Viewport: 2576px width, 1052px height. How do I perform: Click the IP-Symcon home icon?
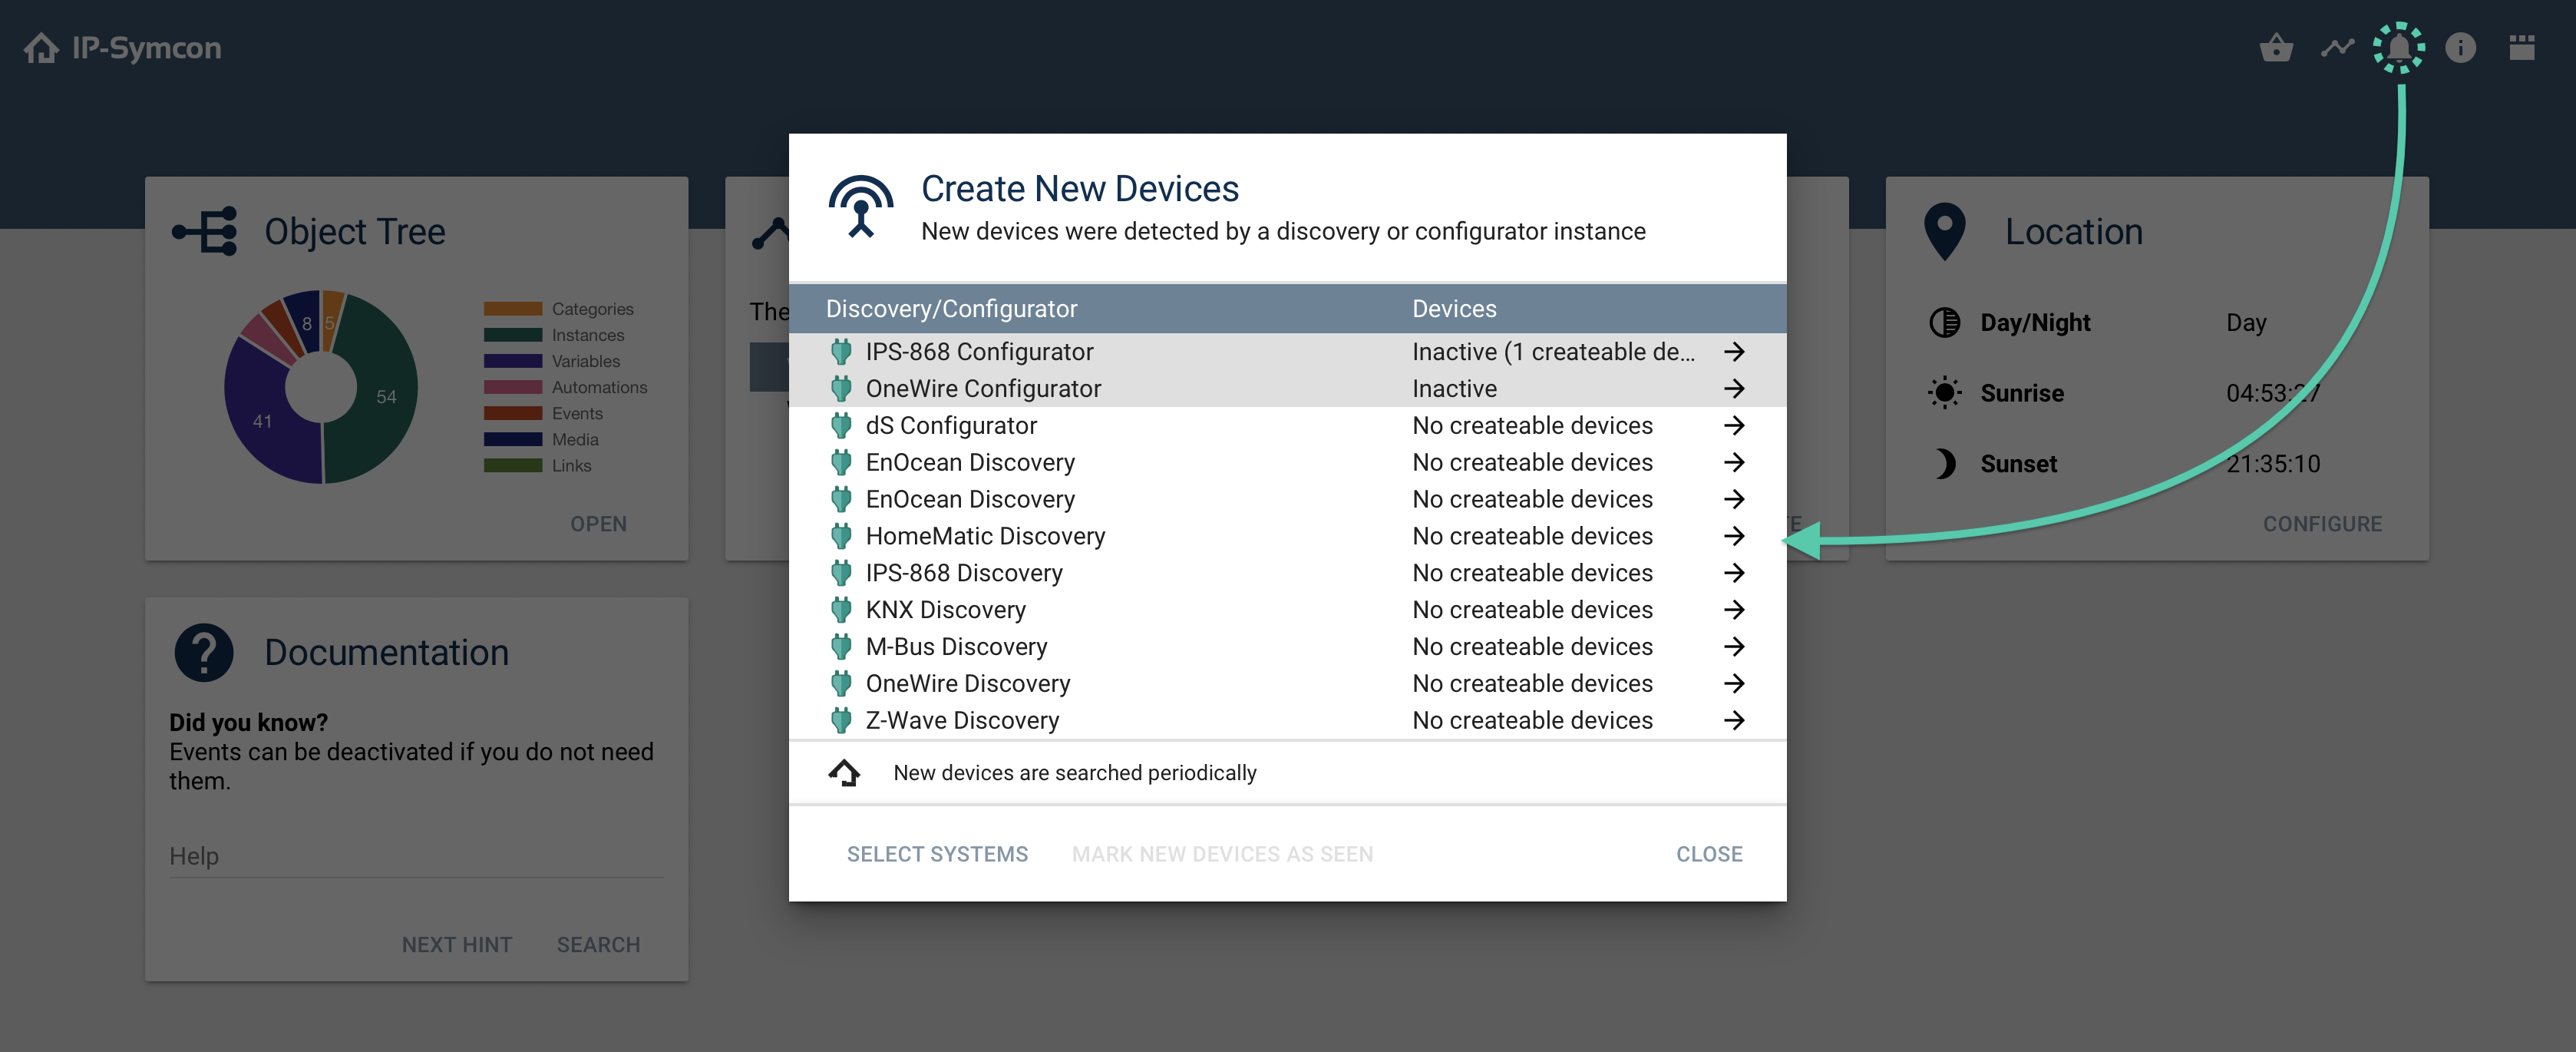click(x=41, y=47)
